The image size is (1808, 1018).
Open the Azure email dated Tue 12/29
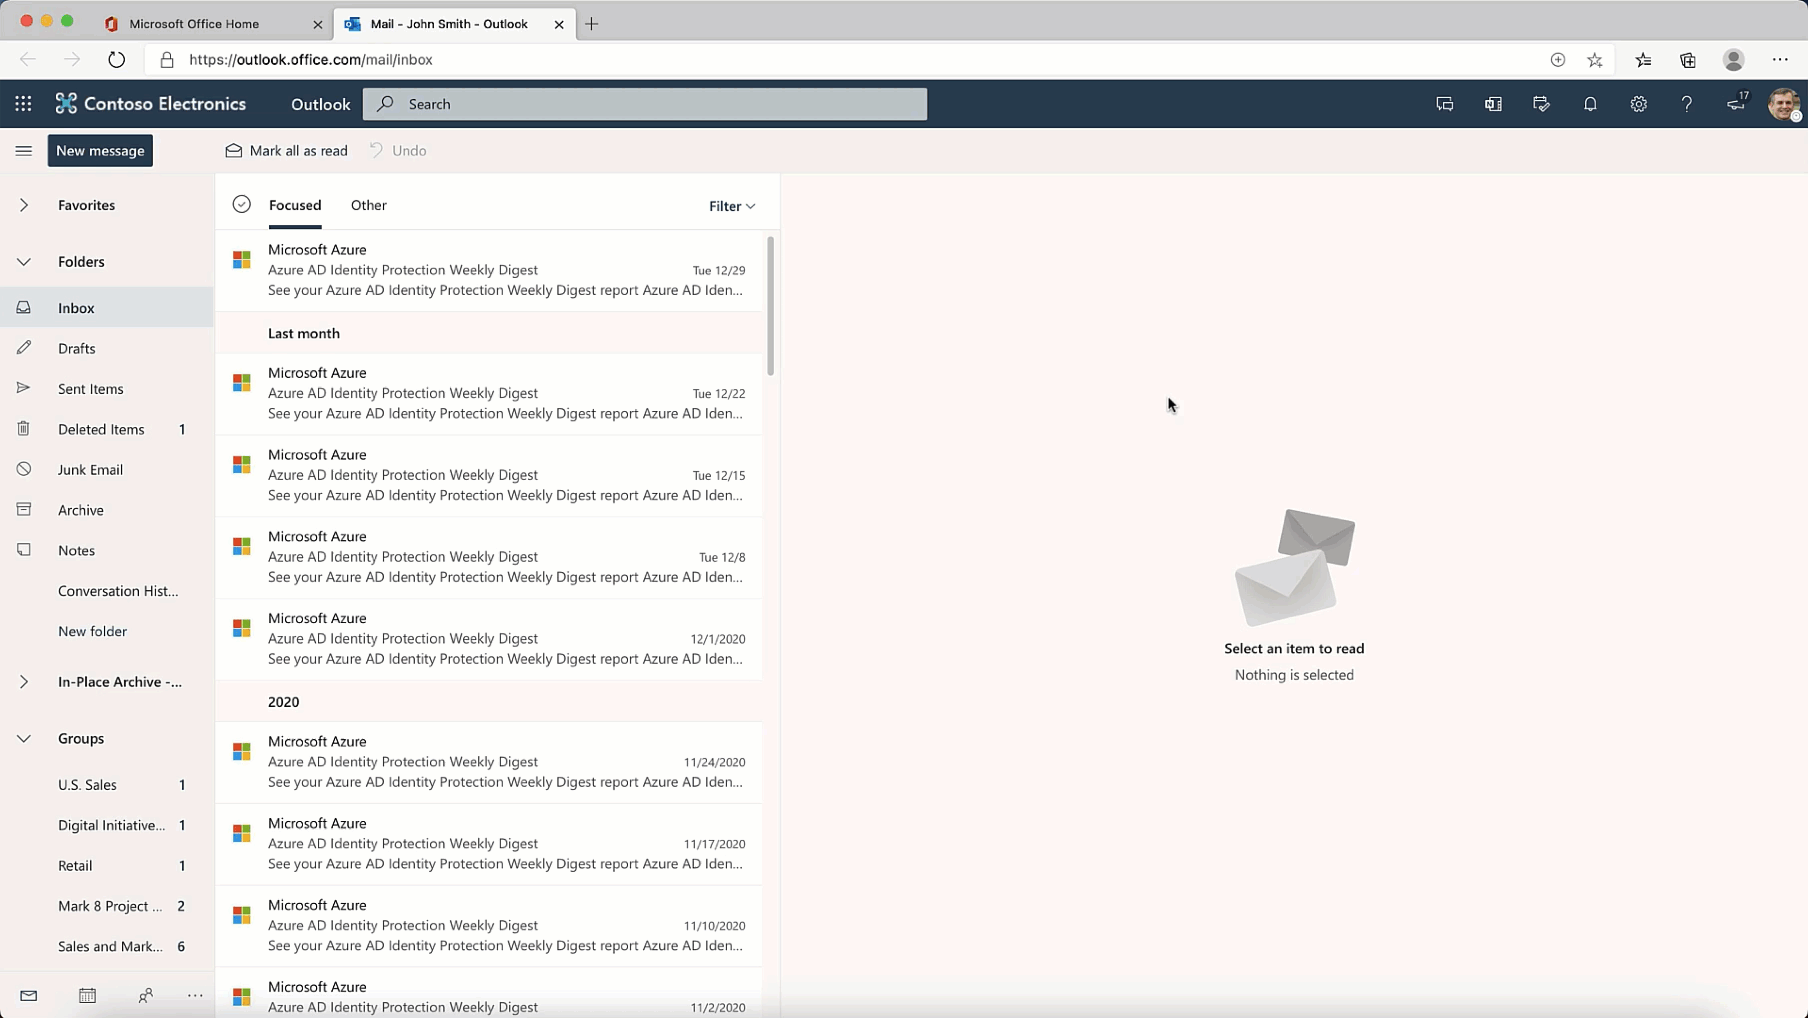489,270
